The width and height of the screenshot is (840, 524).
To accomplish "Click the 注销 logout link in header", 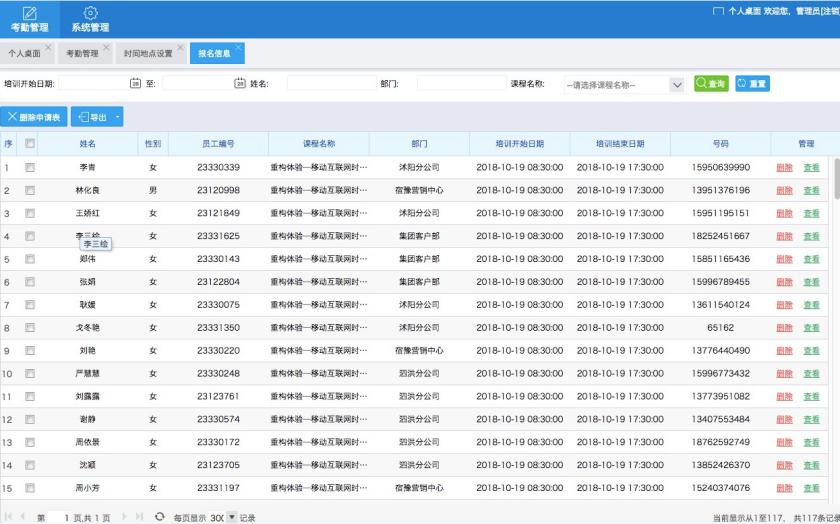I will [x=831, y=11].
